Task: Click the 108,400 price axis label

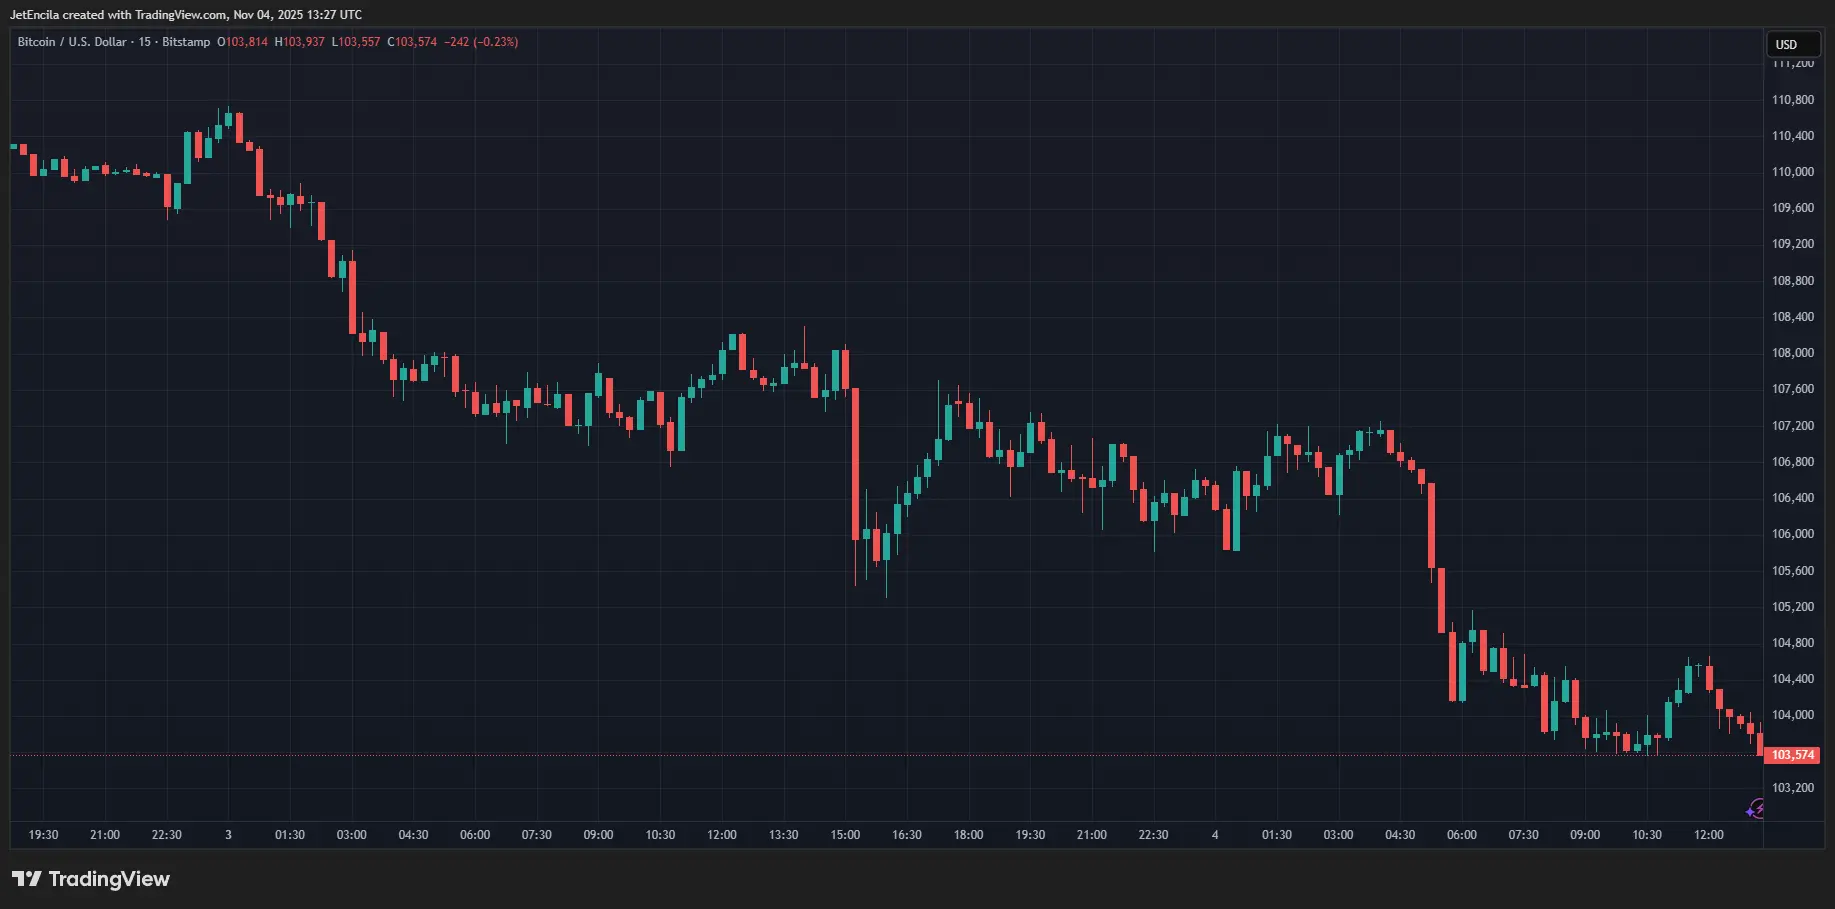Action: (x=1793, y=317)
